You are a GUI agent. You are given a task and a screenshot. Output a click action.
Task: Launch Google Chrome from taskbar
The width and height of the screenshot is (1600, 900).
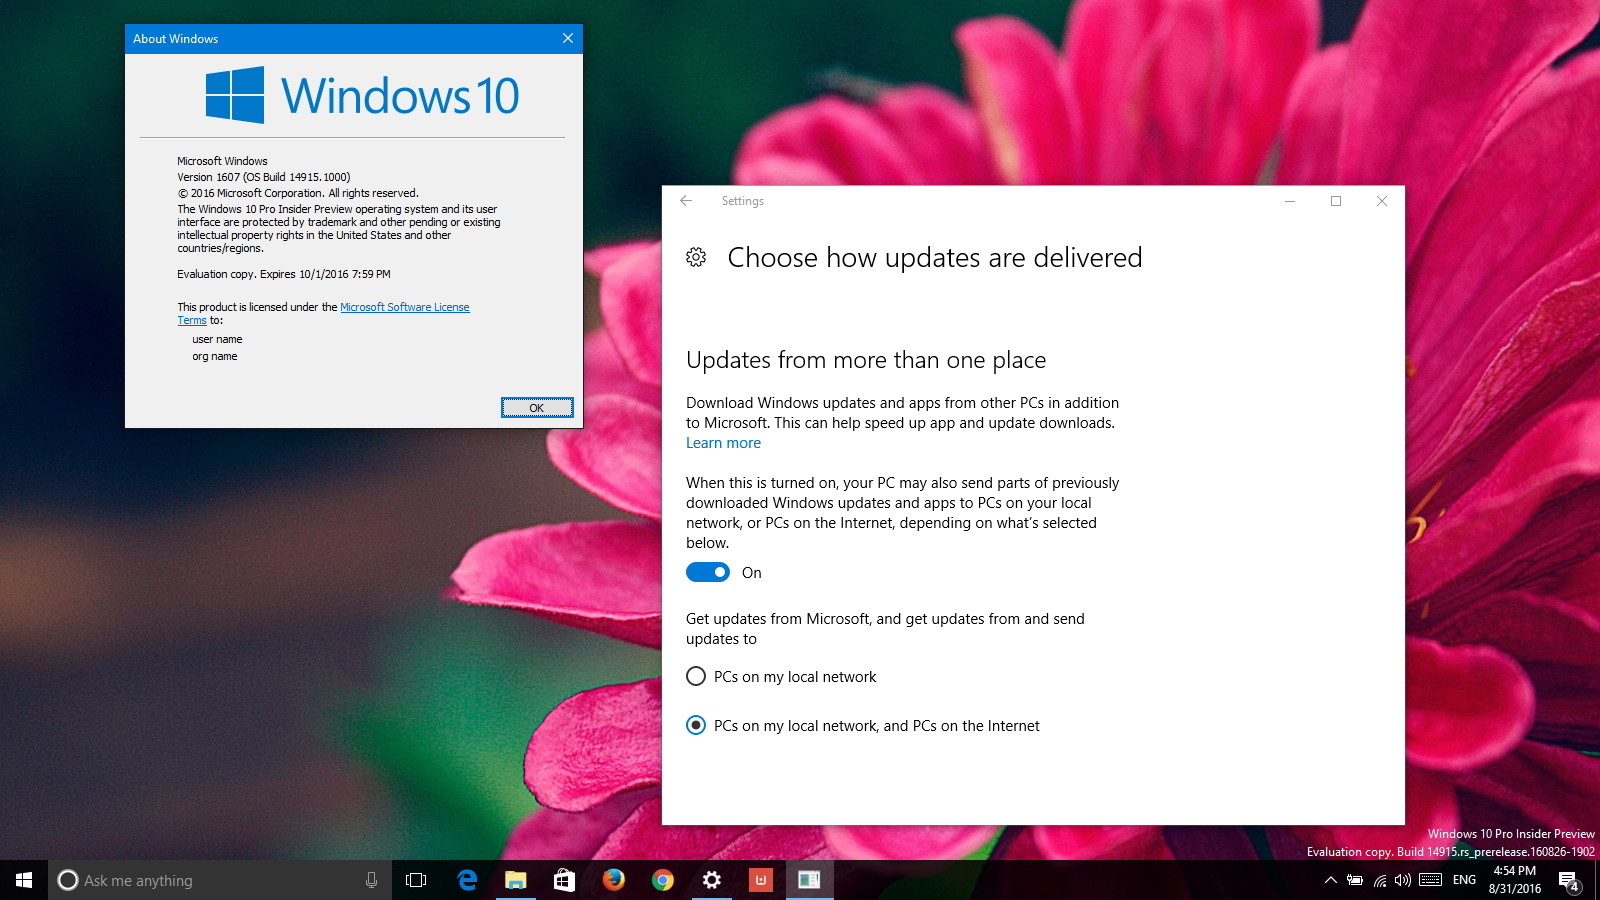click(663, 880)
